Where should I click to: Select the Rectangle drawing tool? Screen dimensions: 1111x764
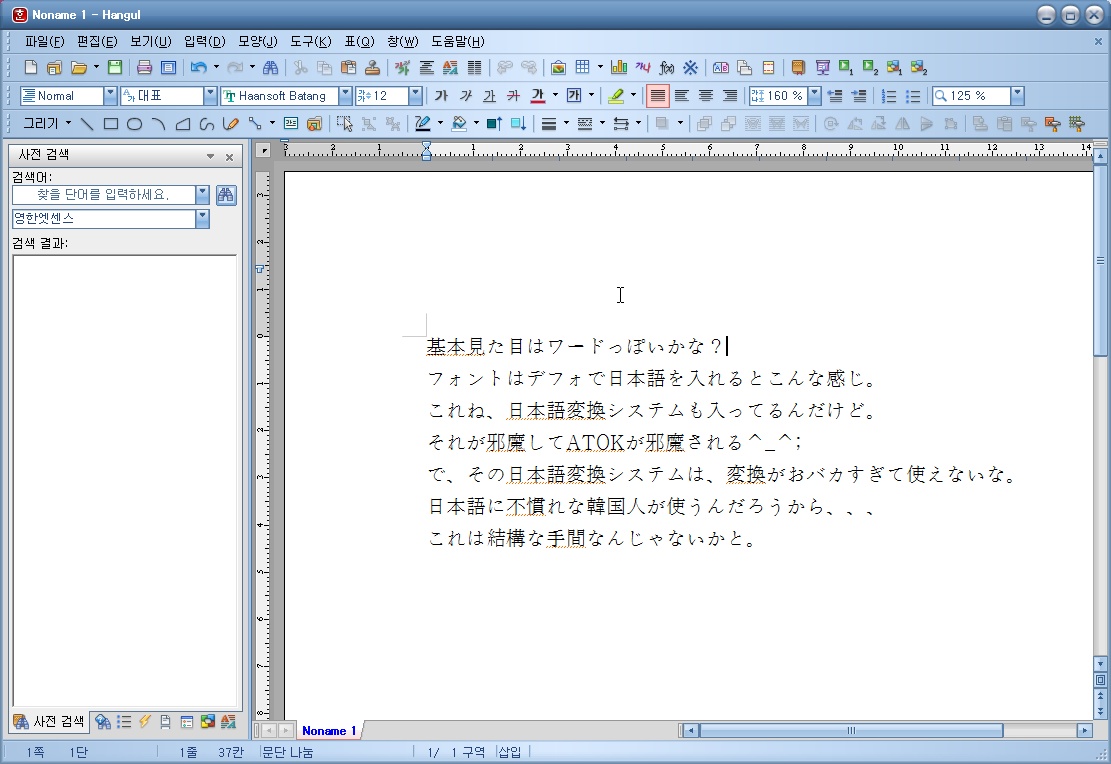[x=111, y=124]
